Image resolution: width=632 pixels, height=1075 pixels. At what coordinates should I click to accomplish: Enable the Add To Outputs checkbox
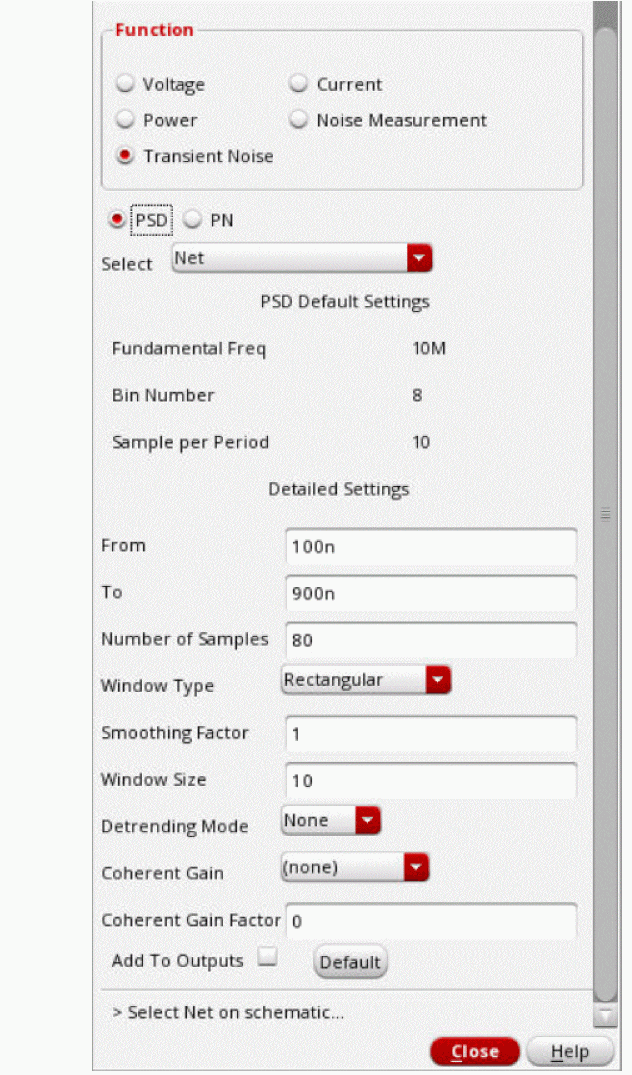(x=266, y=958)
